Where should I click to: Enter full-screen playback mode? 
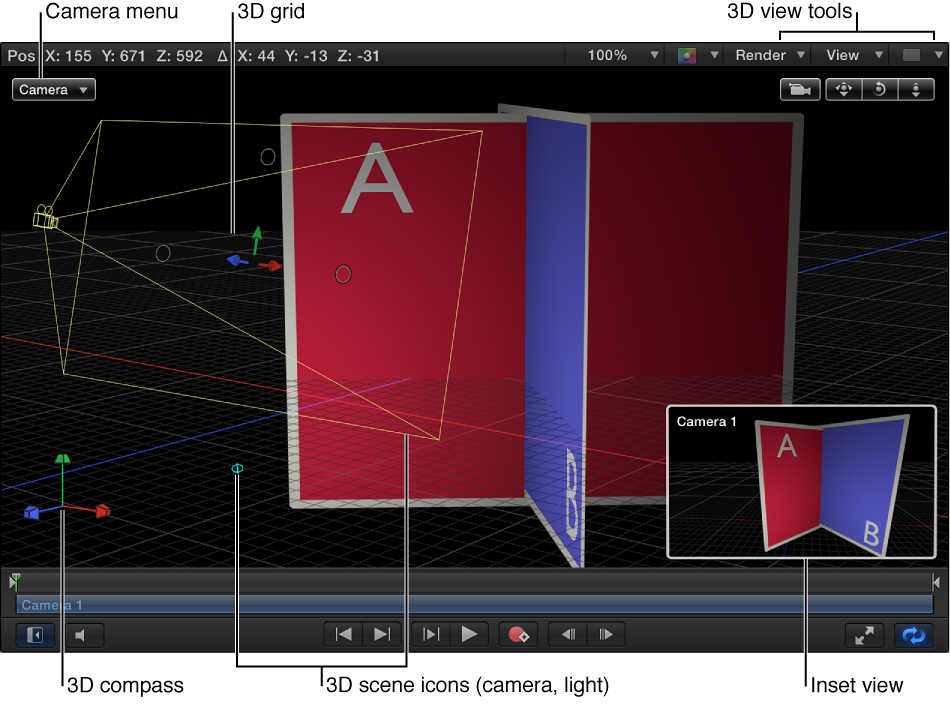864,634
